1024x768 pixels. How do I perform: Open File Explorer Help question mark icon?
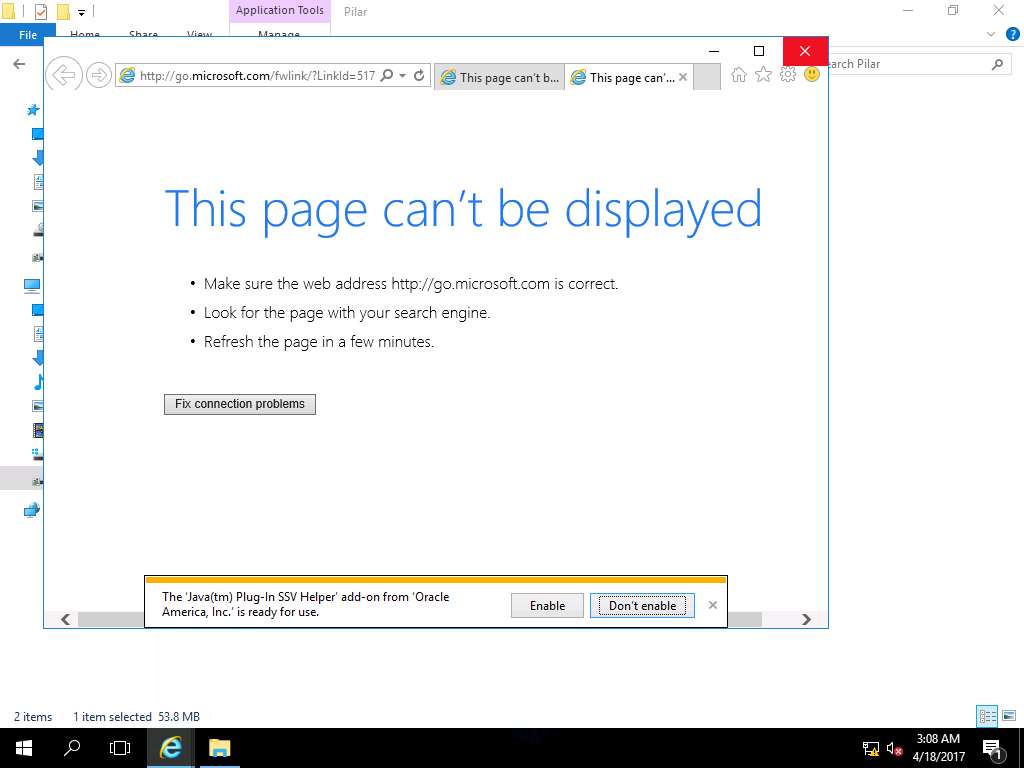point(1012,35)
